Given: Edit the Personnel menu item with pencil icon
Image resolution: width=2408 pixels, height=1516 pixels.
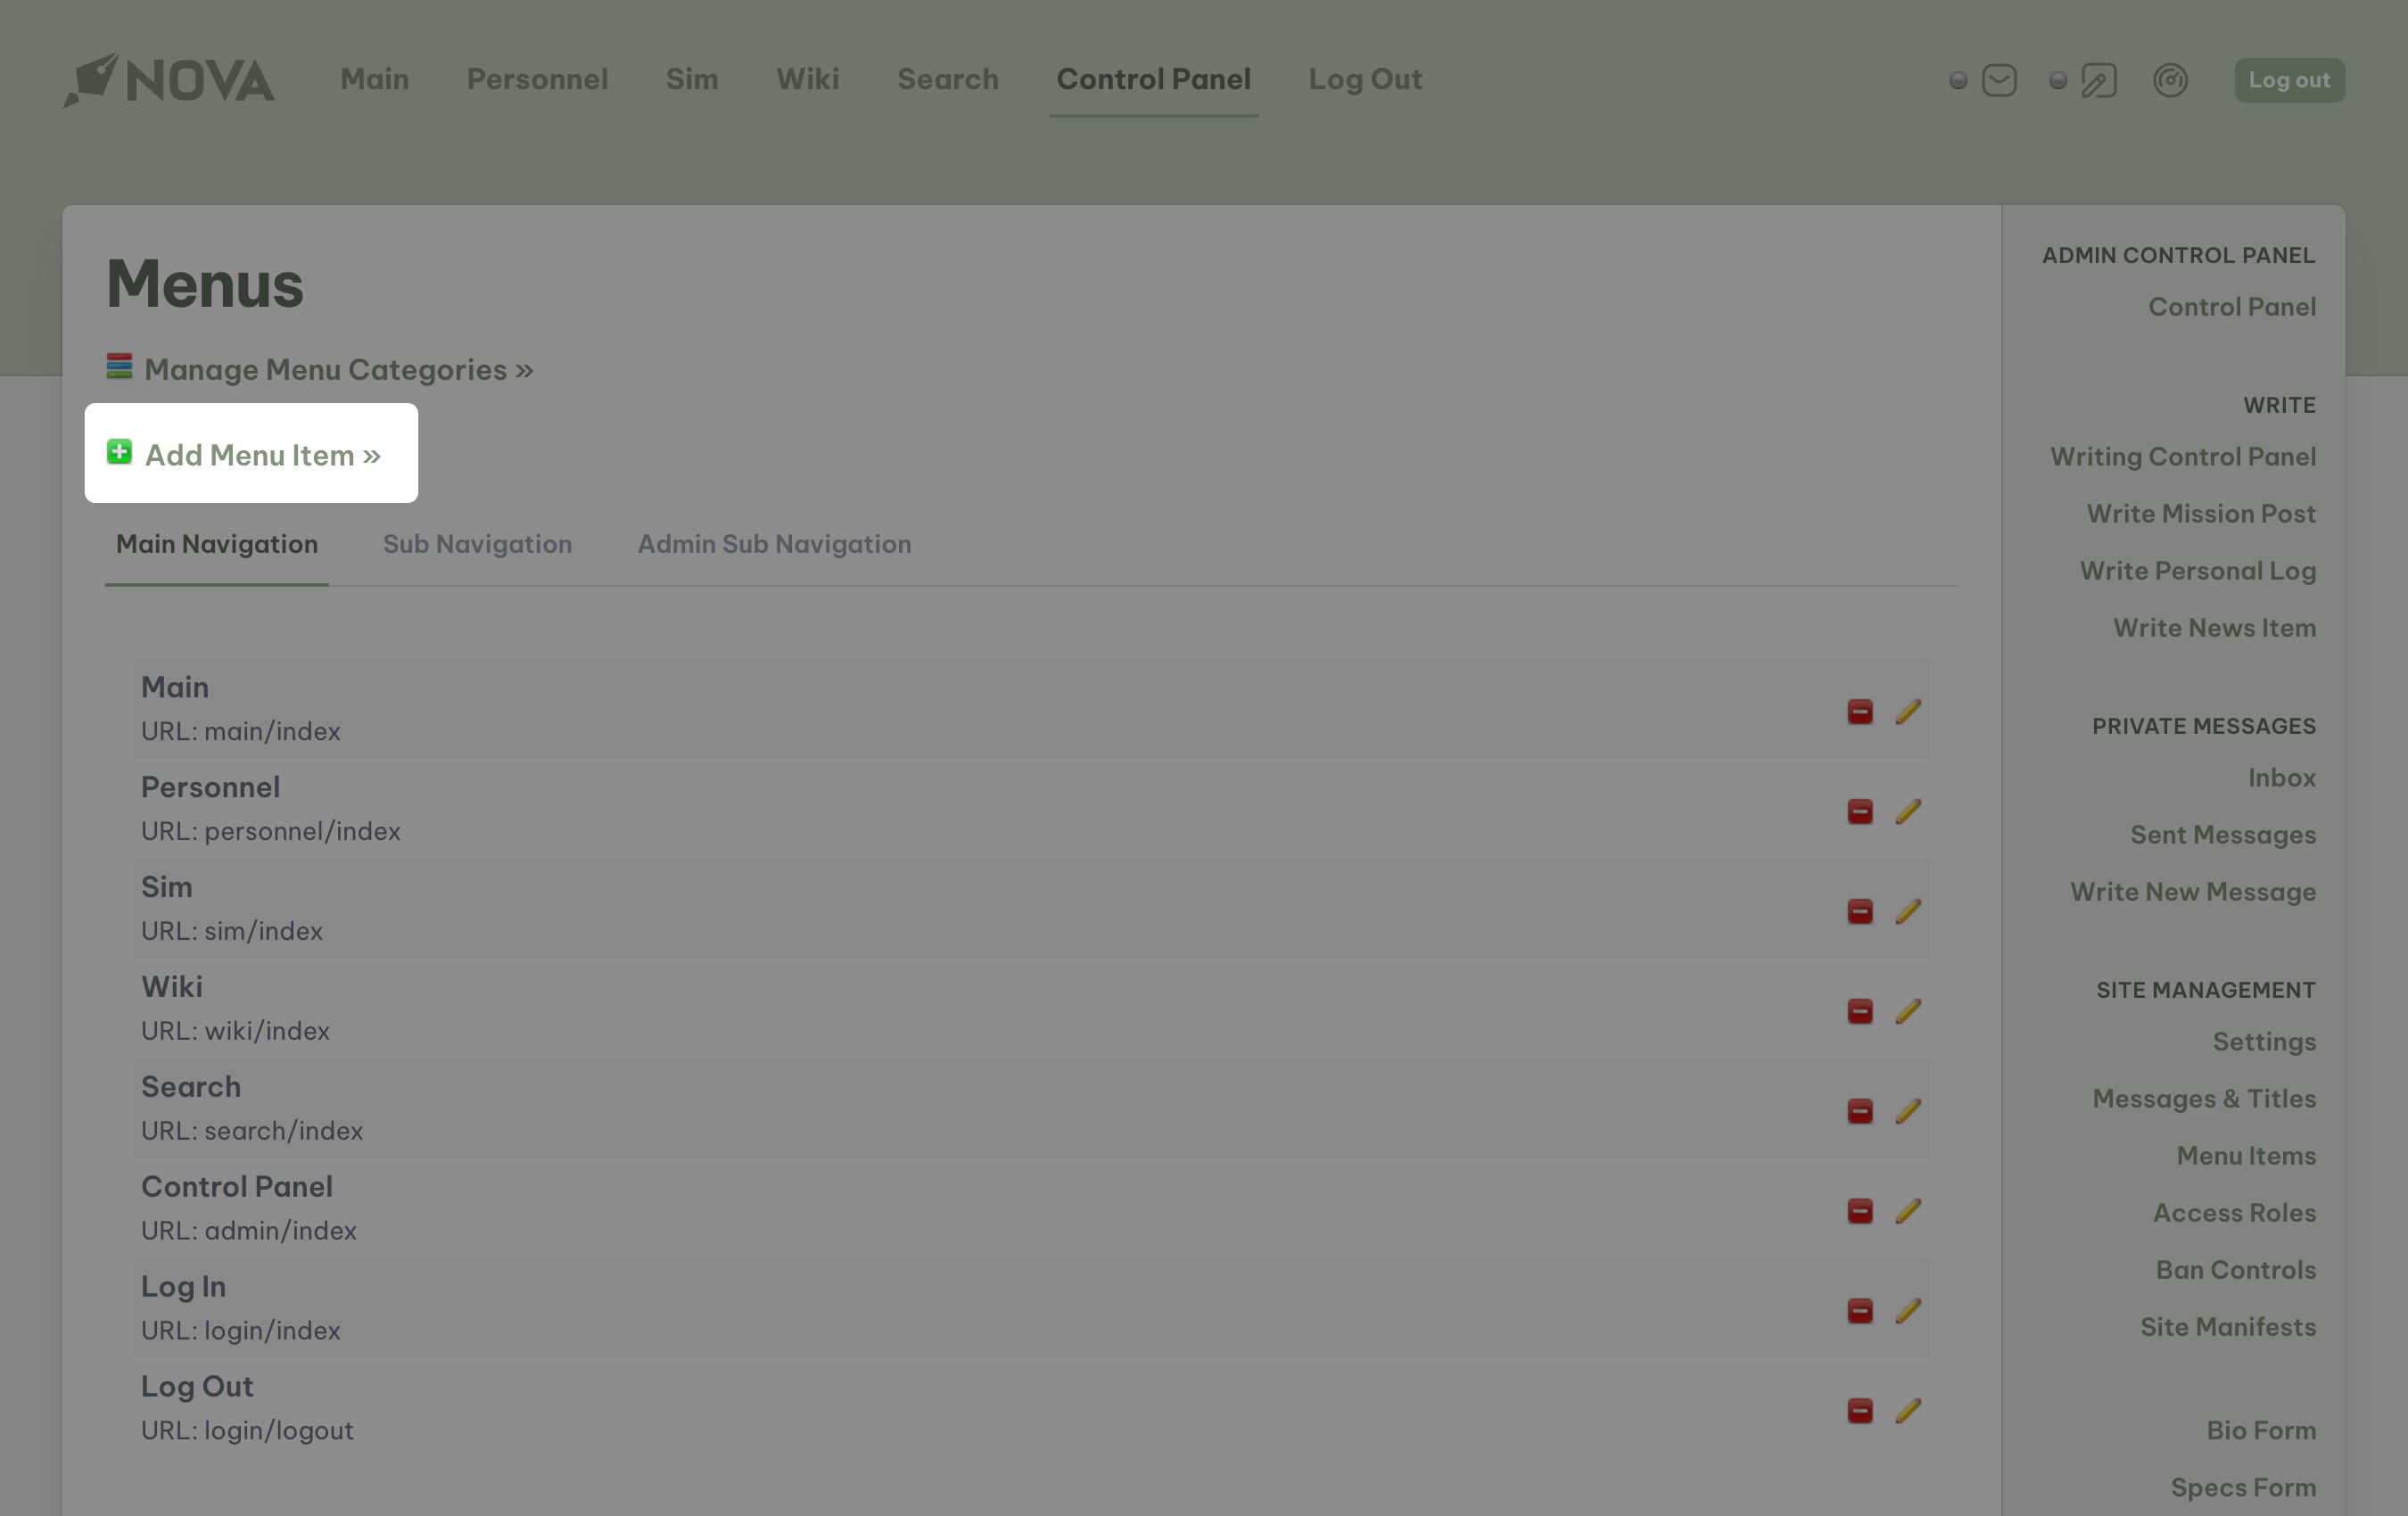Looking at the screenshot, I should point(1909,812).
